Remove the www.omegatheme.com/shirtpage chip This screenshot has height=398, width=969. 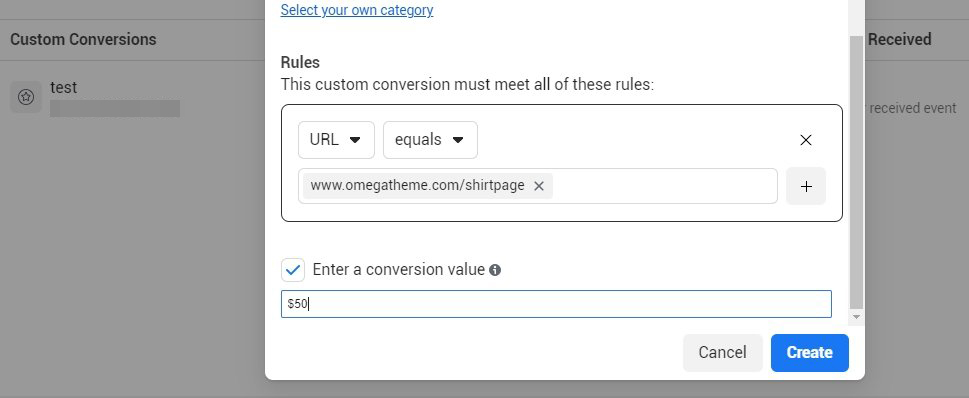pos(539,186)
